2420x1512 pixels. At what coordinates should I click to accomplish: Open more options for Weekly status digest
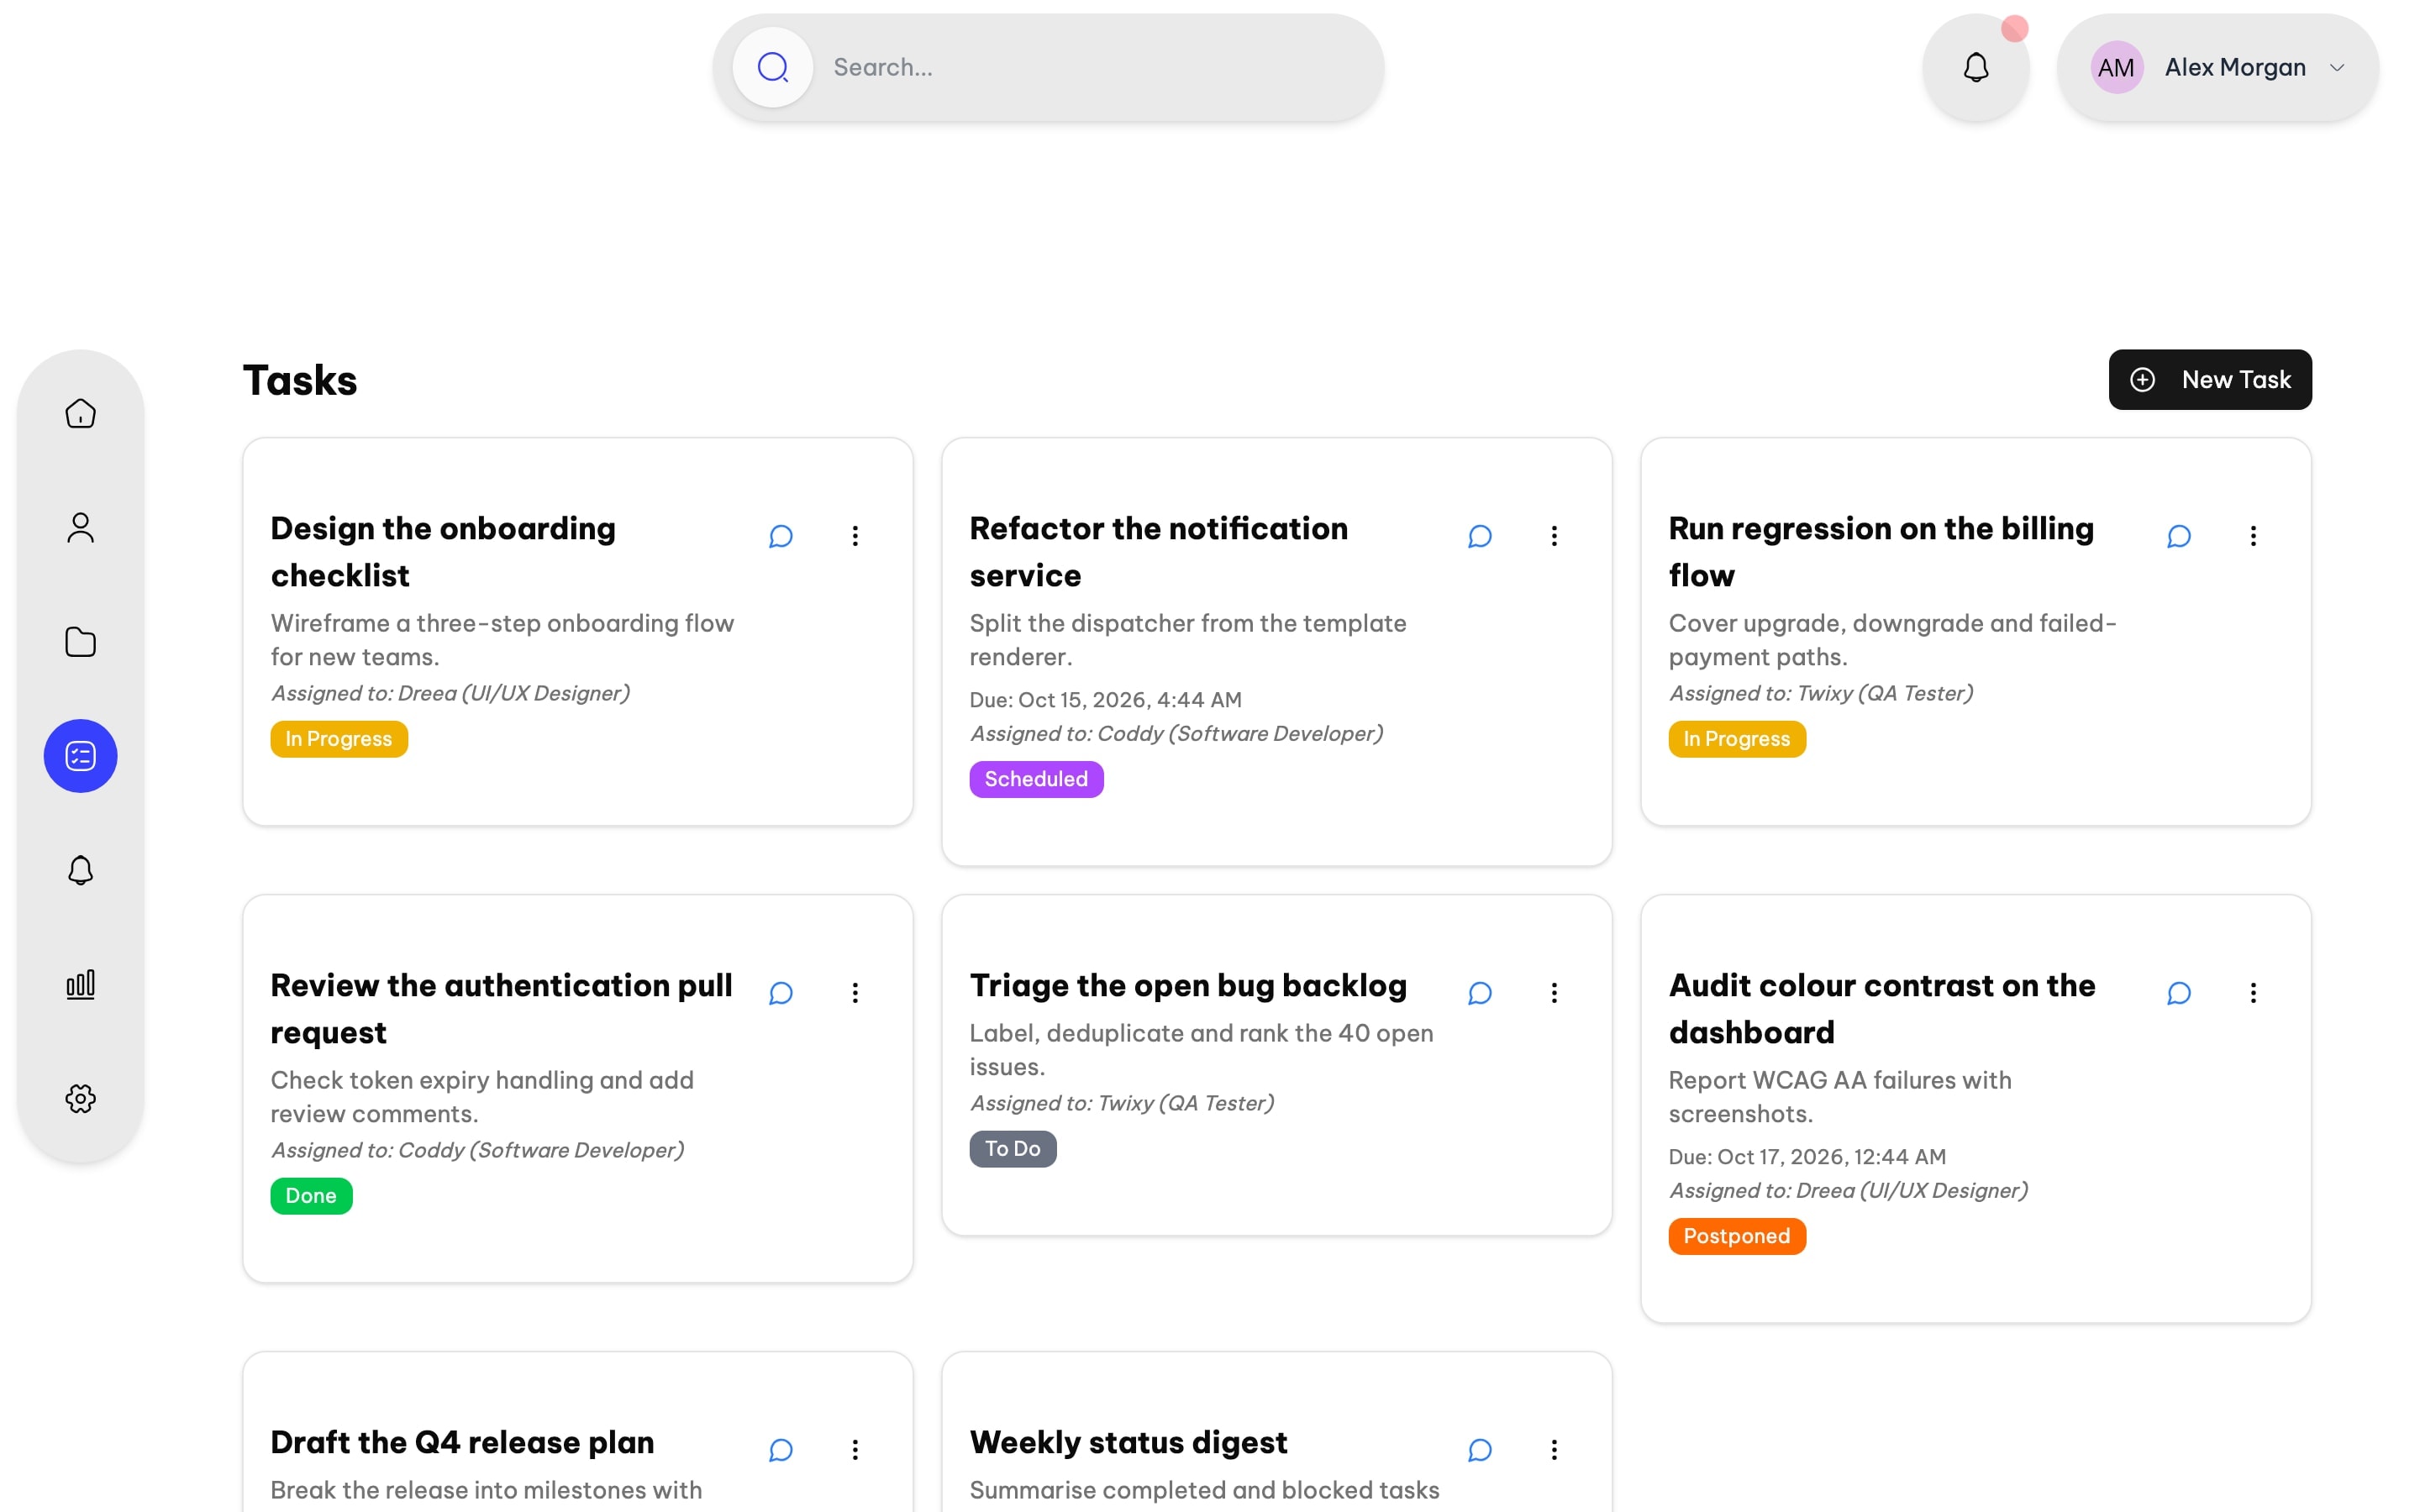1554,1450
